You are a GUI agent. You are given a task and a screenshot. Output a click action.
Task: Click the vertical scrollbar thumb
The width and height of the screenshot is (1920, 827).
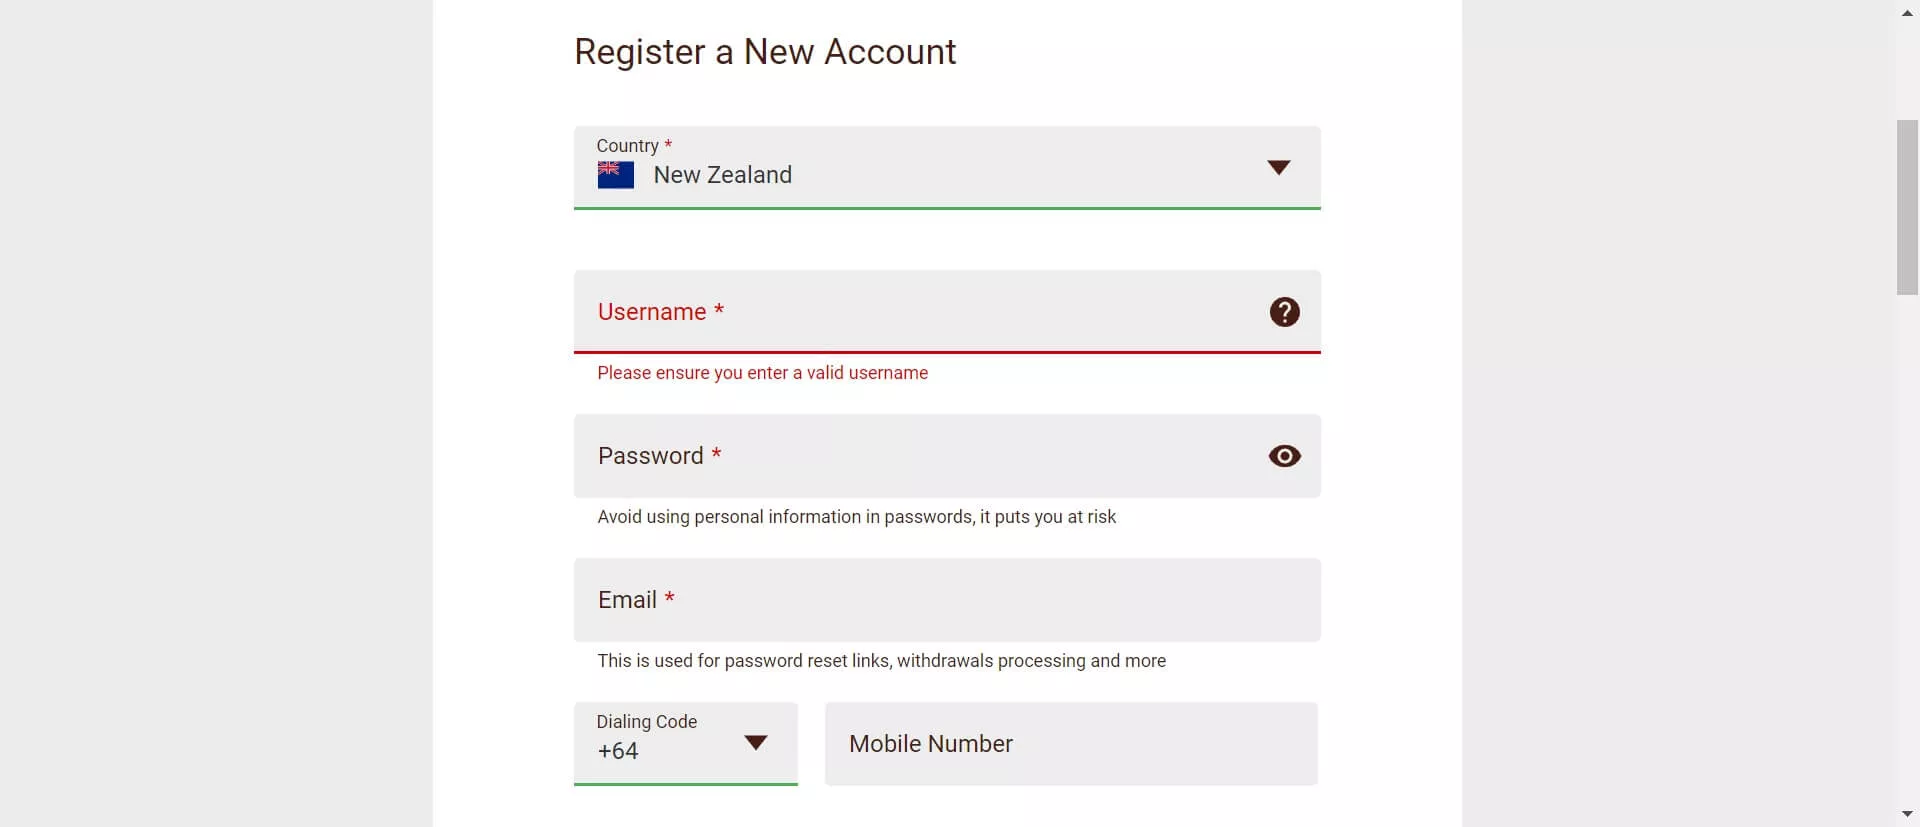(1907, 207)
